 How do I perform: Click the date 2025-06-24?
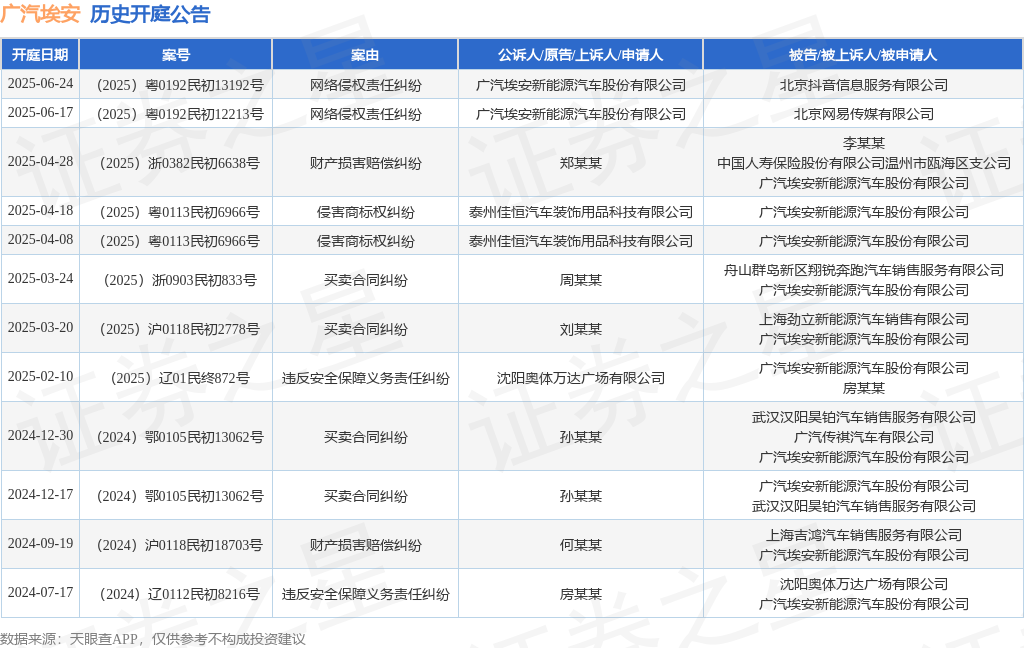tap(40, 84)
